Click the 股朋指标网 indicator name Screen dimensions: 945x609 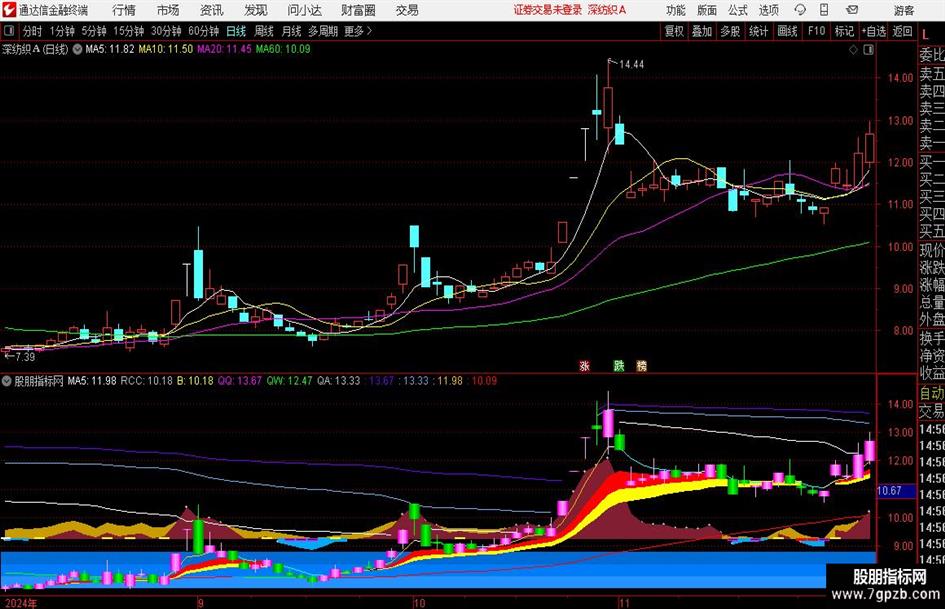39,381
